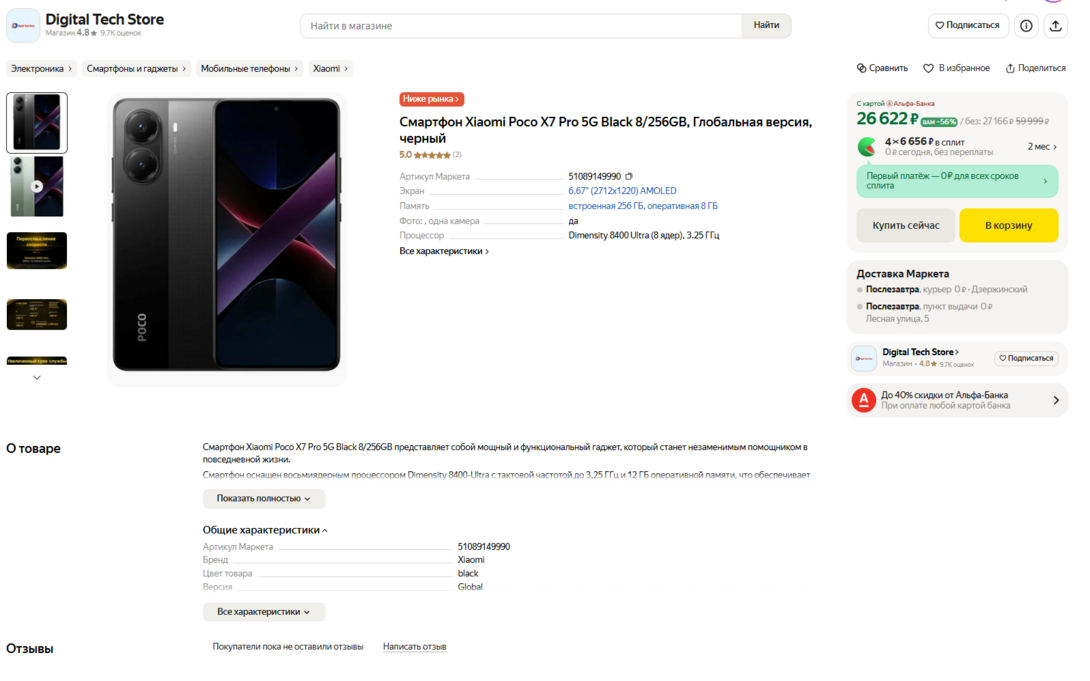Copy the article number with copy icon
This screenshot has width=1090, height=681.
point(629,177)
